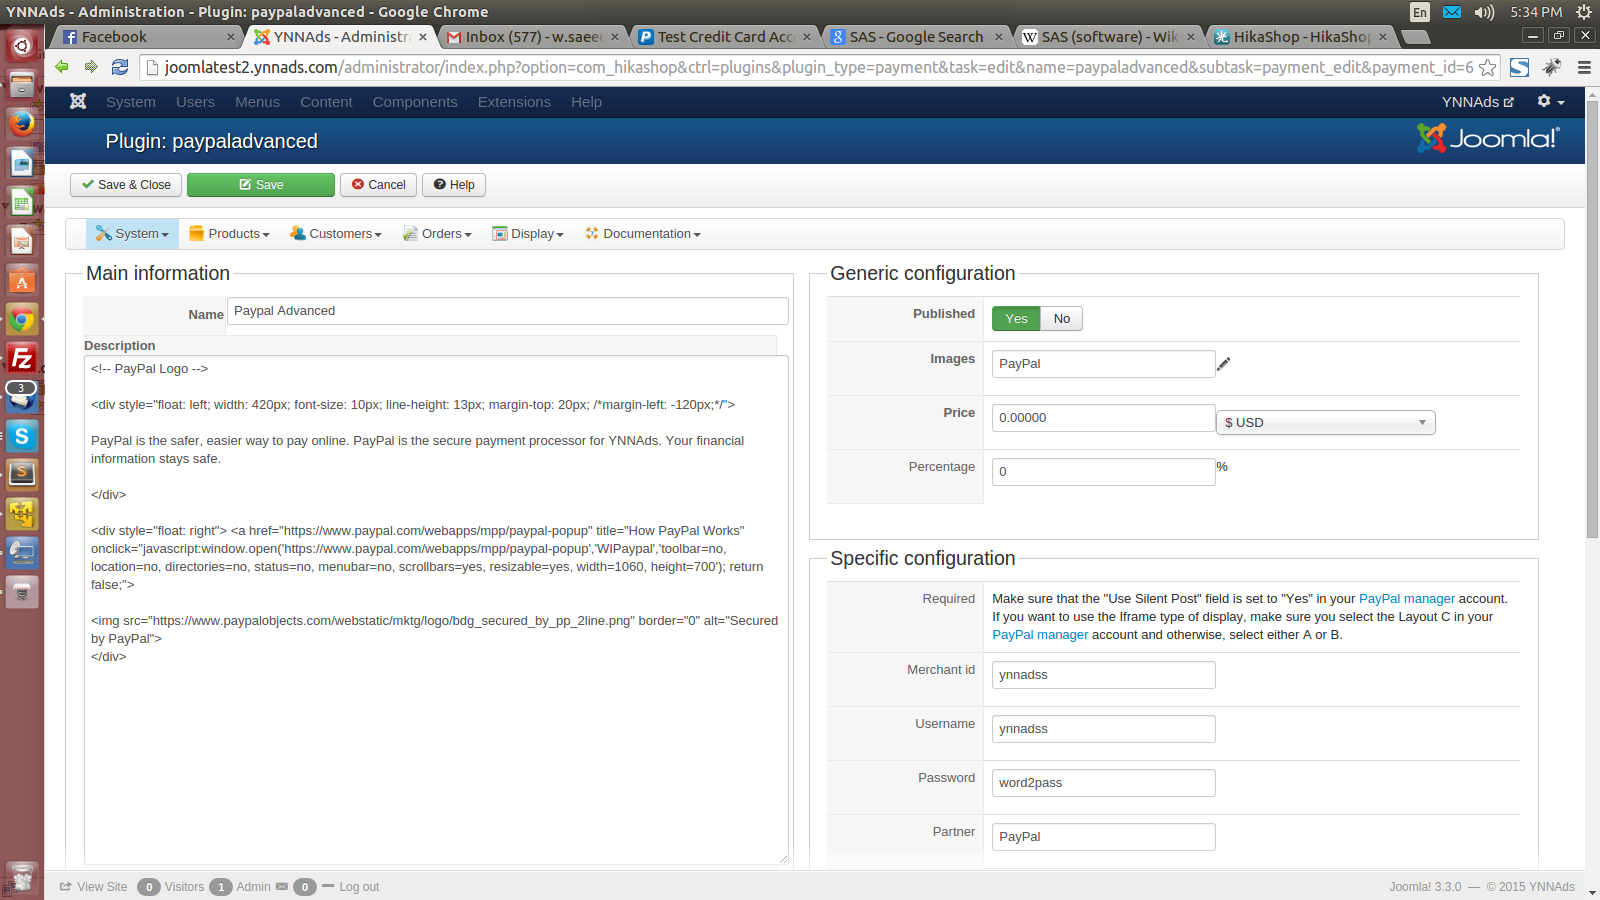The width and height of the screenshot is (1600, 900).
Task: Reload the current page
Action: 120,67
